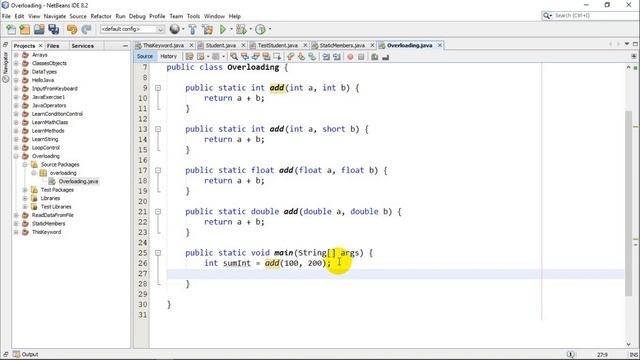
Task: Click the New Project toolbar icon
Action: click(x=25, y=29)
